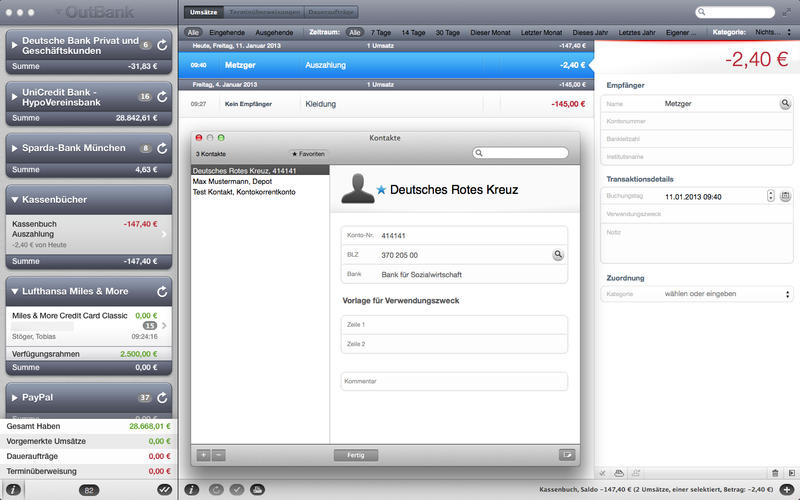Select Max Mustermann, Depot contact
The image size is (800, 500).
click(x=260, y=181)
